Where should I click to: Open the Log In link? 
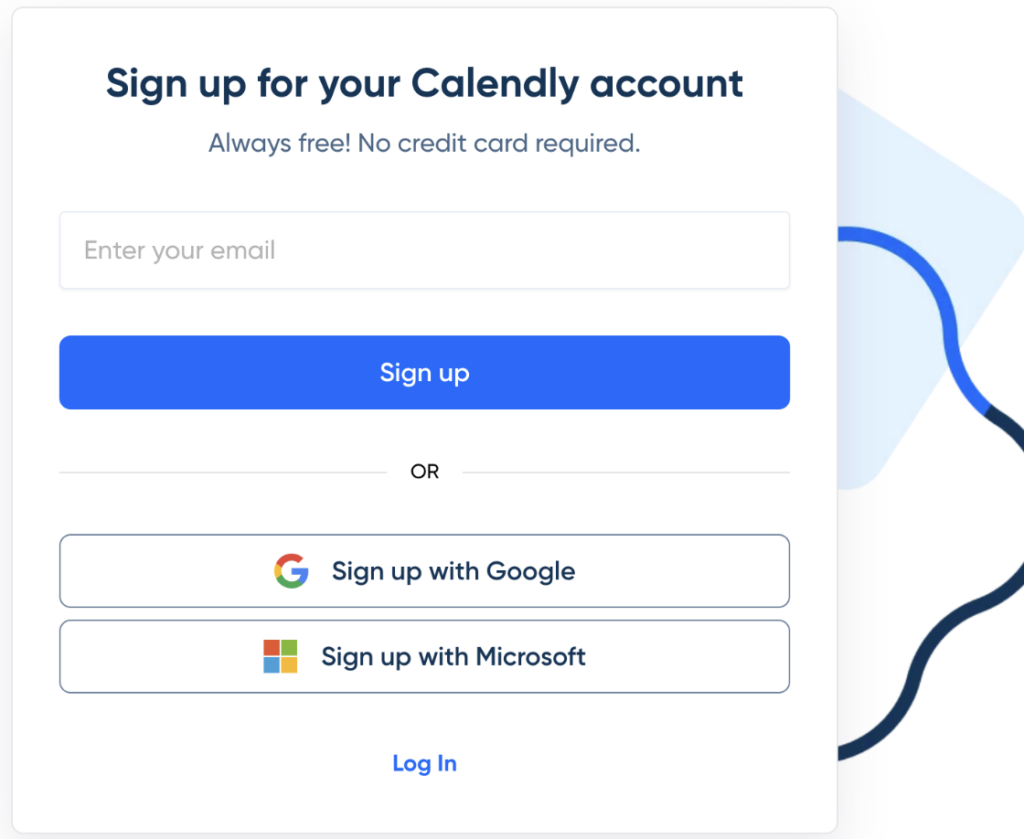(x=424, y=763)
